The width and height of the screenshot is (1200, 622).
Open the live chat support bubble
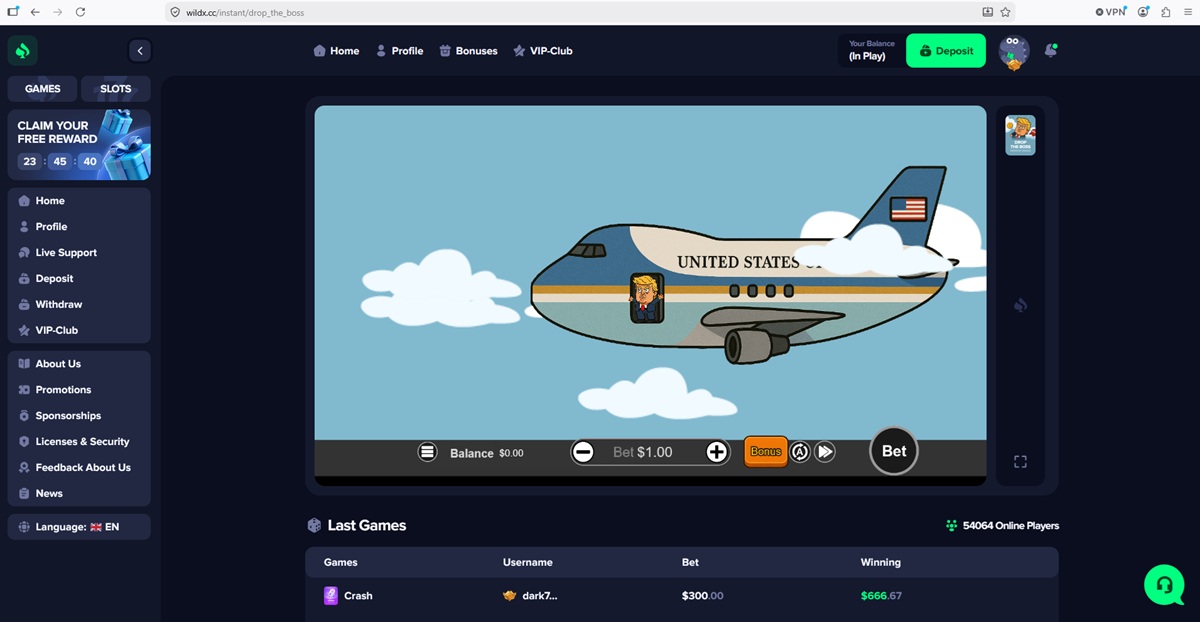click(1164, 584)
